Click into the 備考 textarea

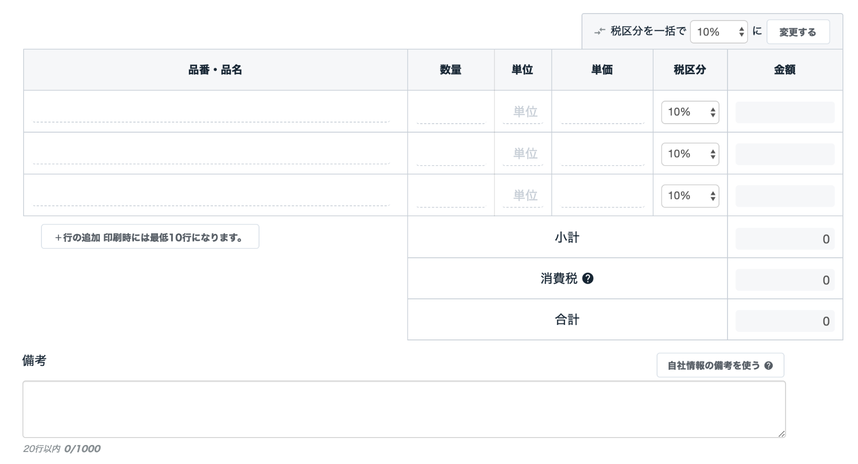point(403,408)
